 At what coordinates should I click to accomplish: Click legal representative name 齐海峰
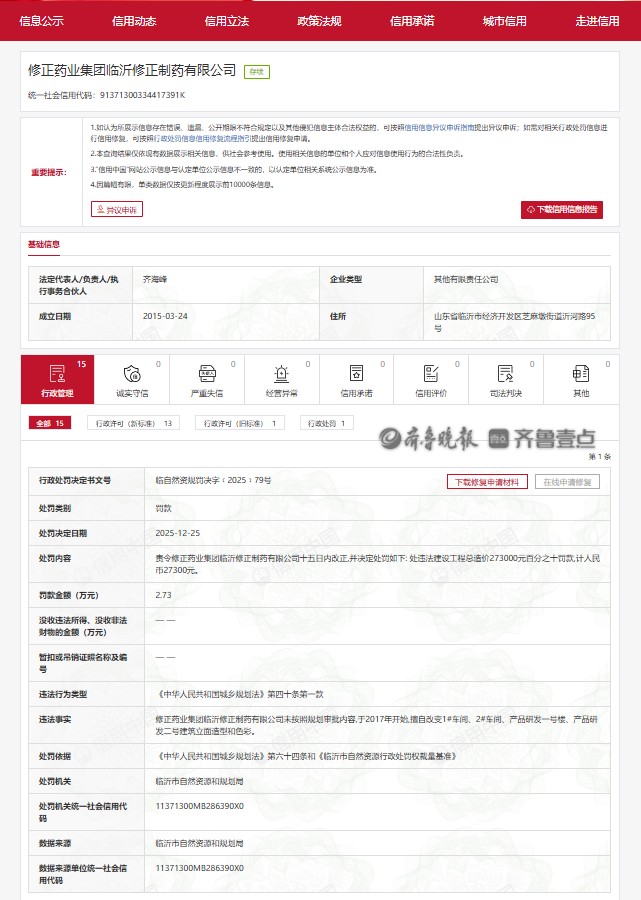tap(155, 279)
